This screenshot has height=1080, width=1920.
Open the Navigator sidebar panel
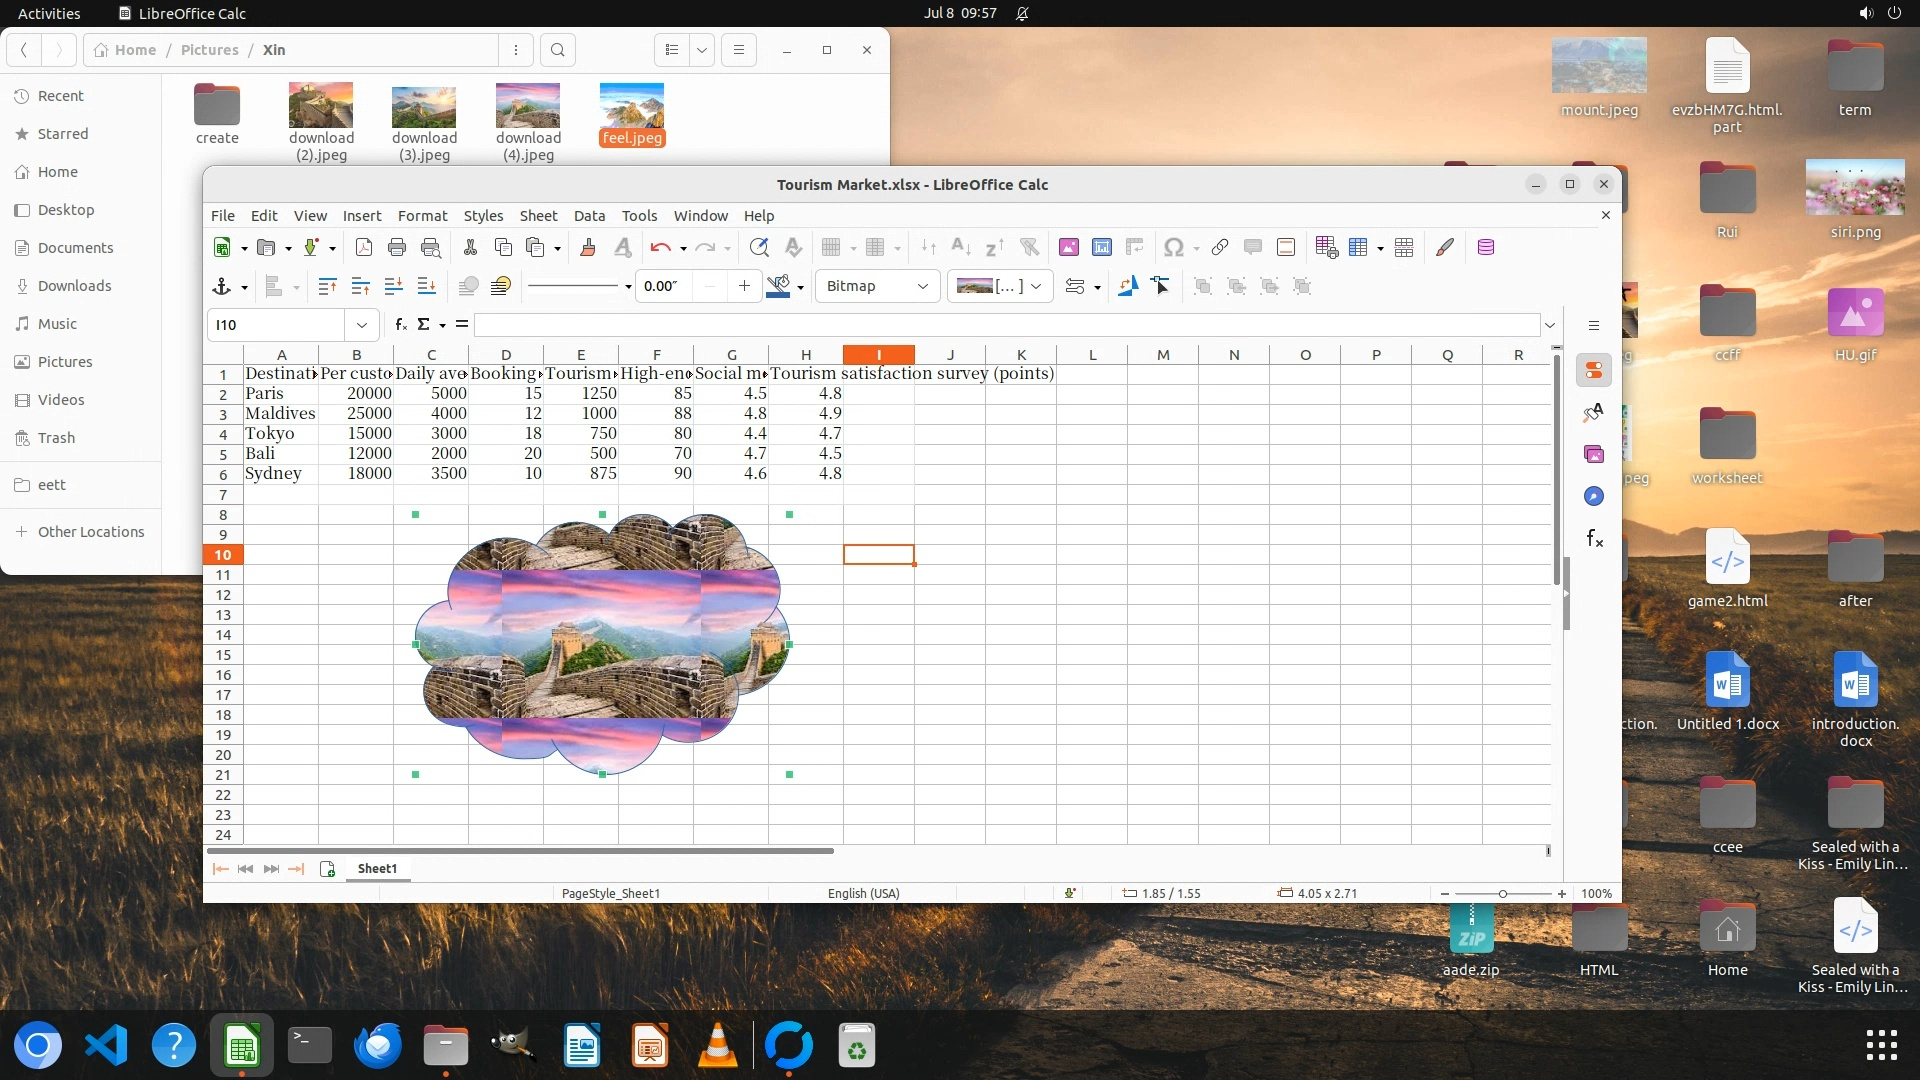[x=1594, y=496]
